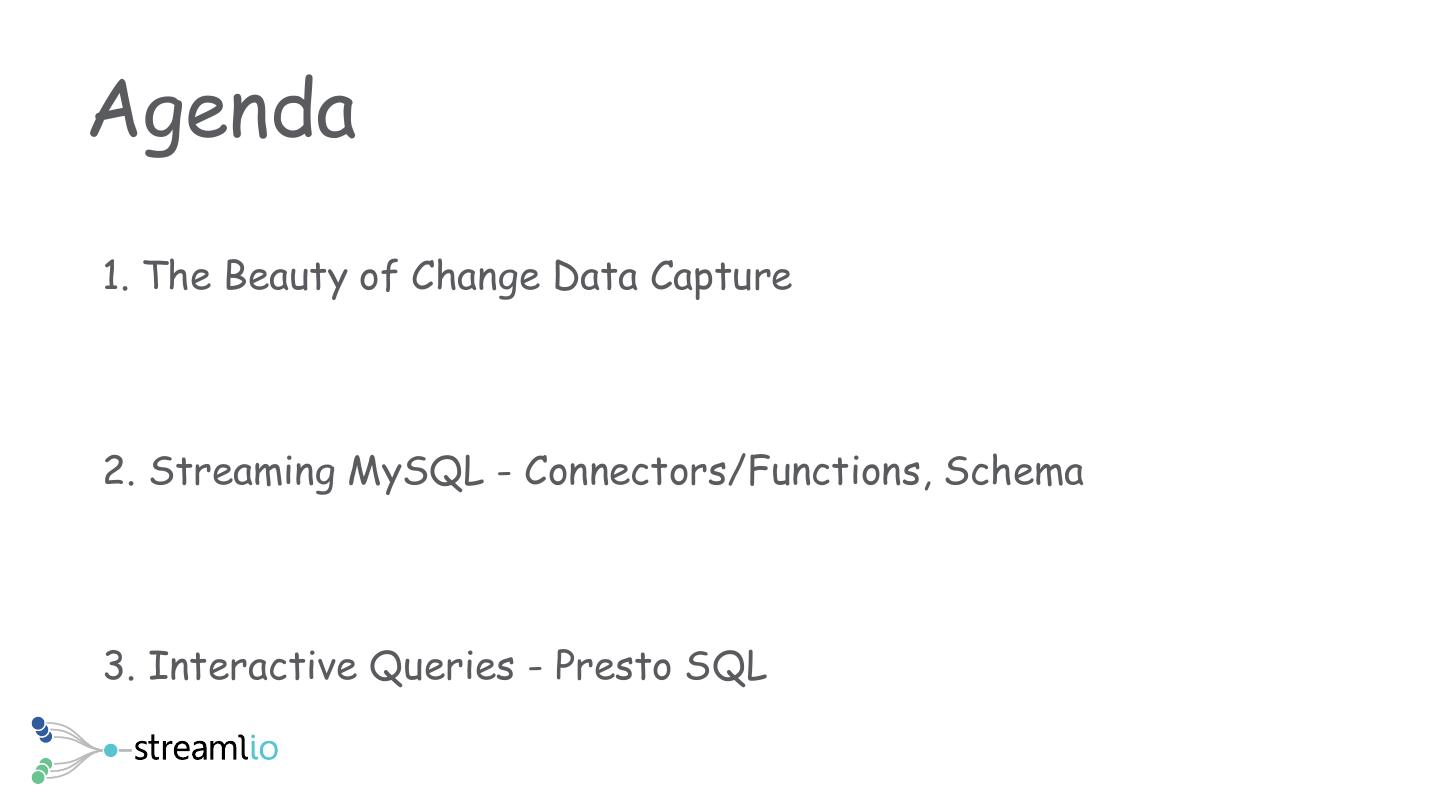Click 'The Beauty of Change Data Capture' item
This screenshot has height=810, width=1440.
(x=467, y=277)
